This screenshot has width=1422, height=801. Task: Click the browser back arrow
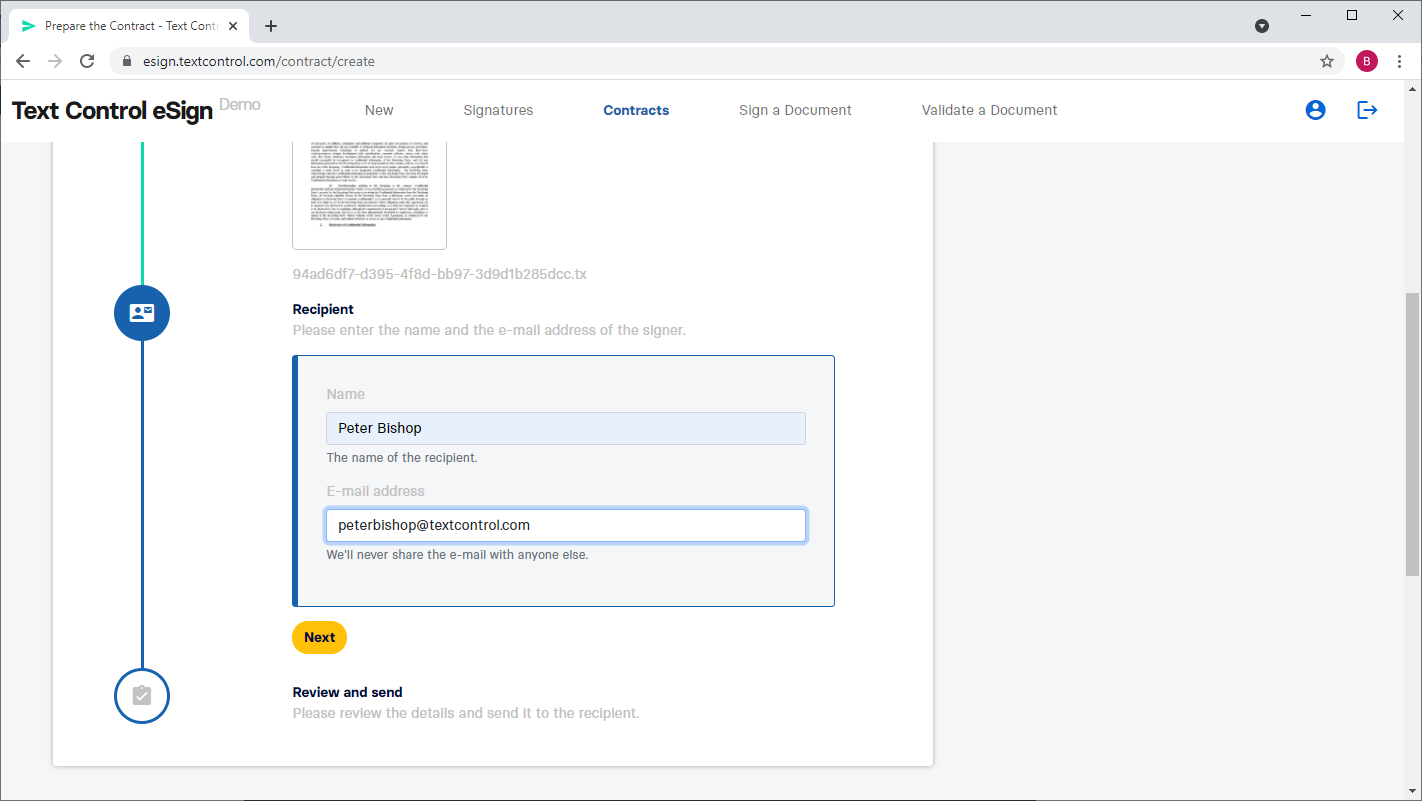coord(23,61)
